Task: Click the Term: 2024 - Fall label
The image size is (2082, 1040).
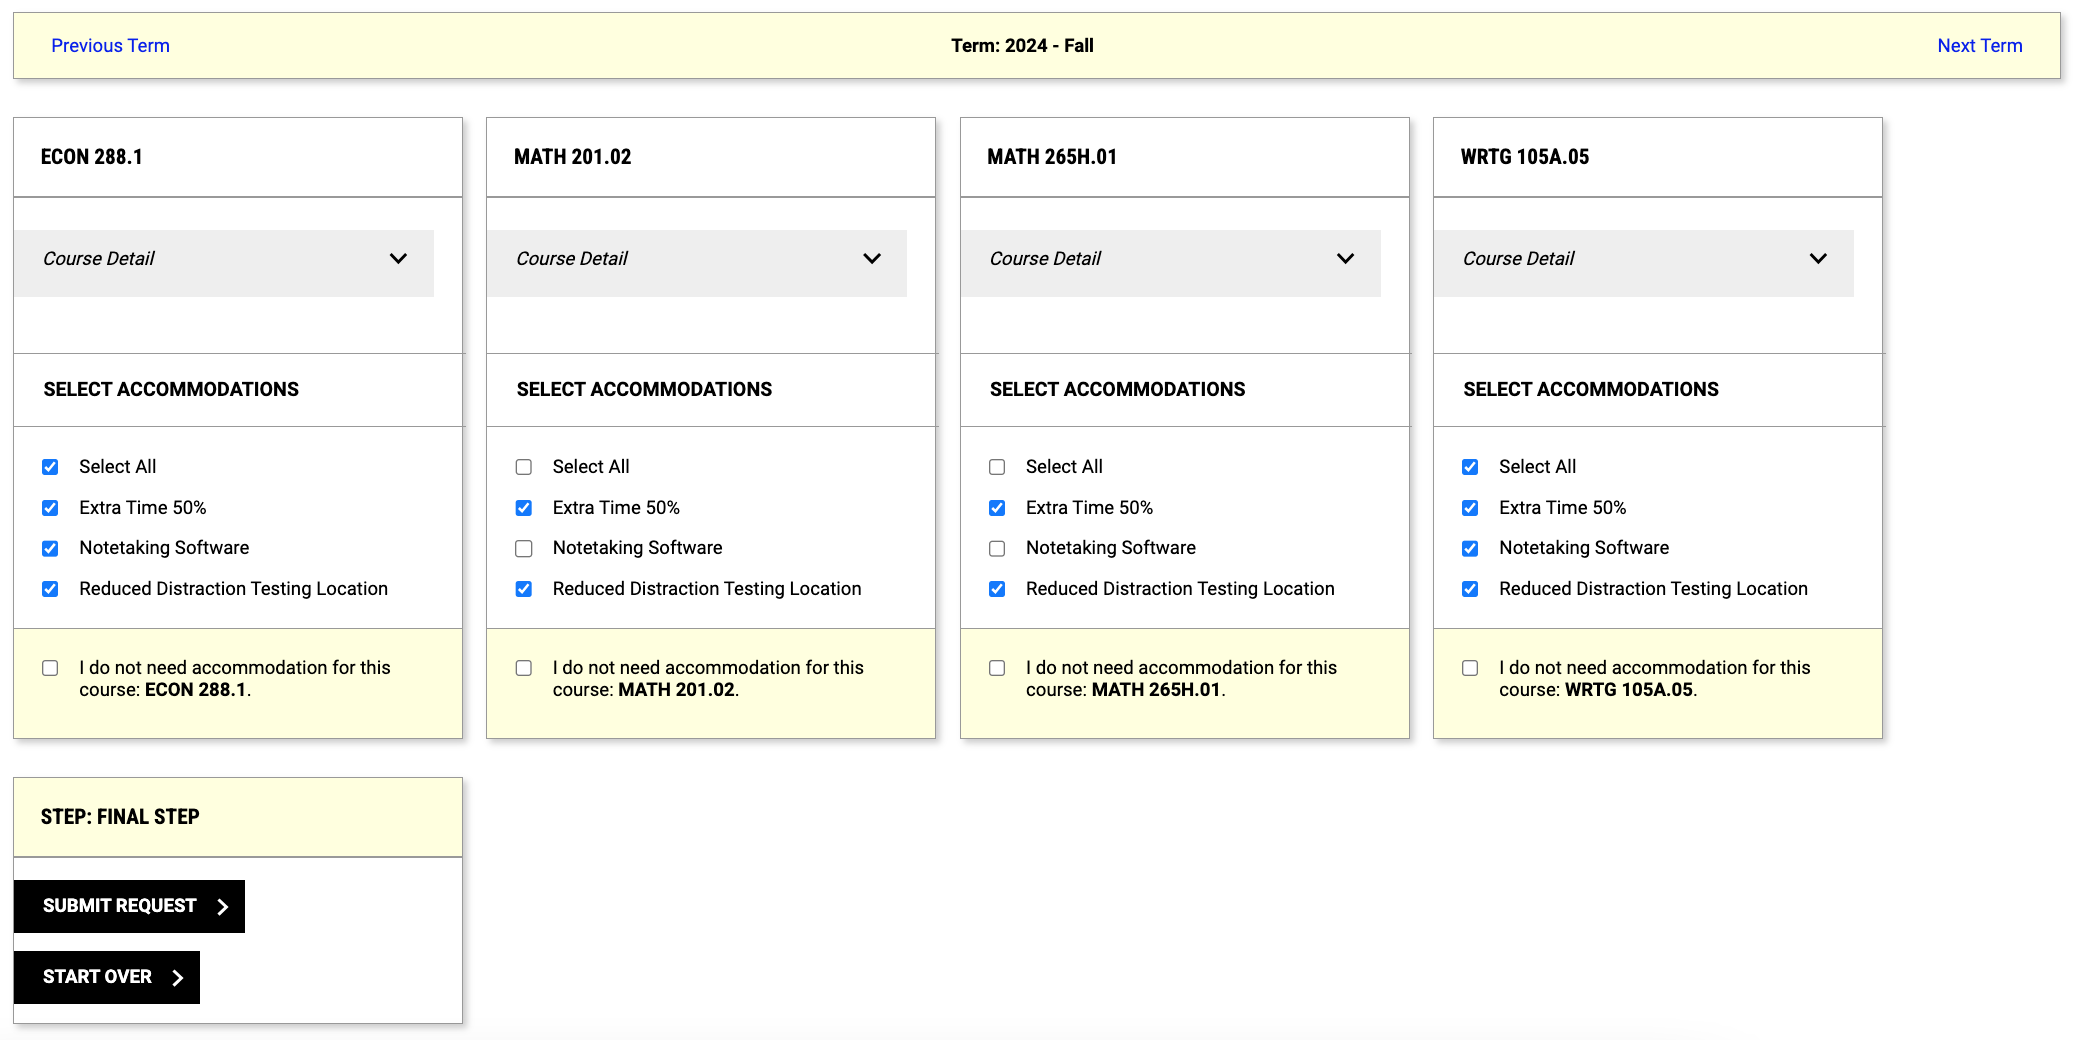Action: point(1022,45)
